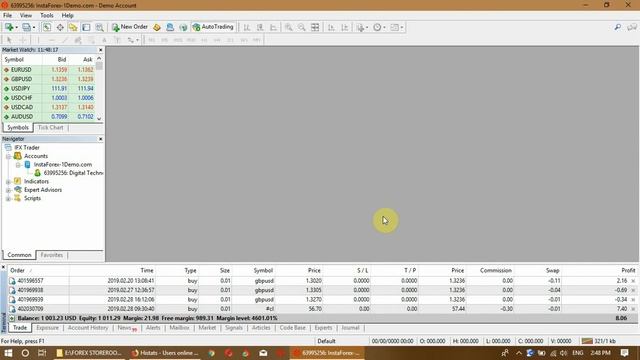Select the Draw Trendline tool
This screenshot has width=640, height=360.
(x=64, y=40)
